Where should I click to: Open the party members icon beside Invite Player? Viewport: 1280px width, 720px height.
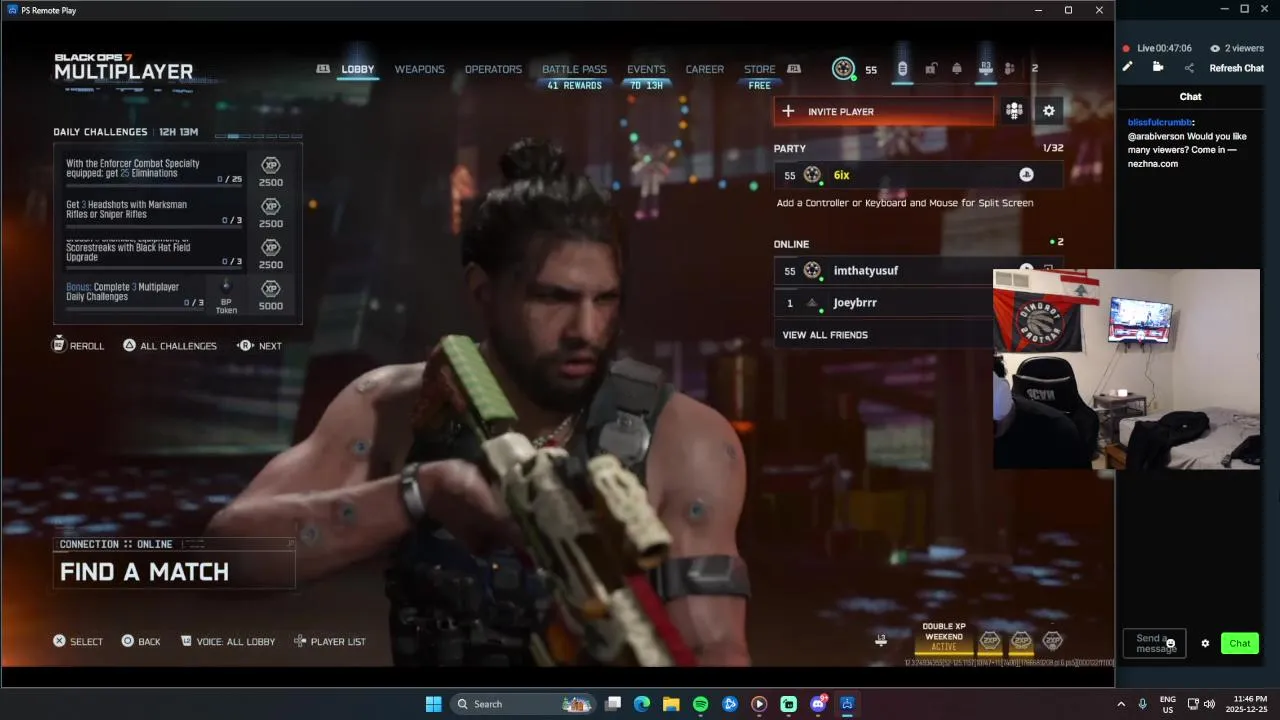point(1014,111)
